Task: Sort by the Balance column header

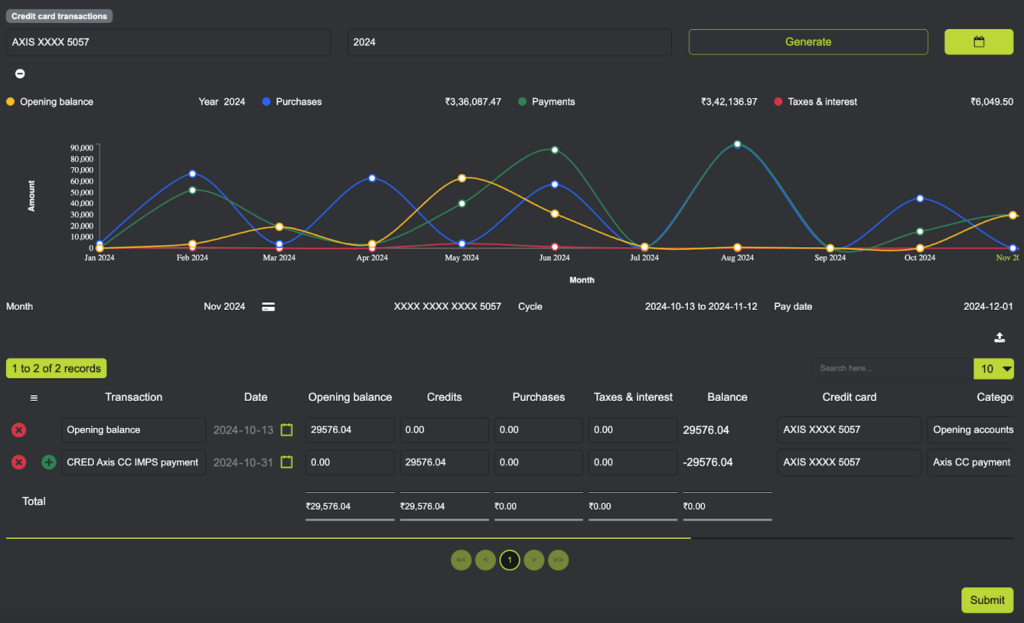Action: (x=727, y=397)
